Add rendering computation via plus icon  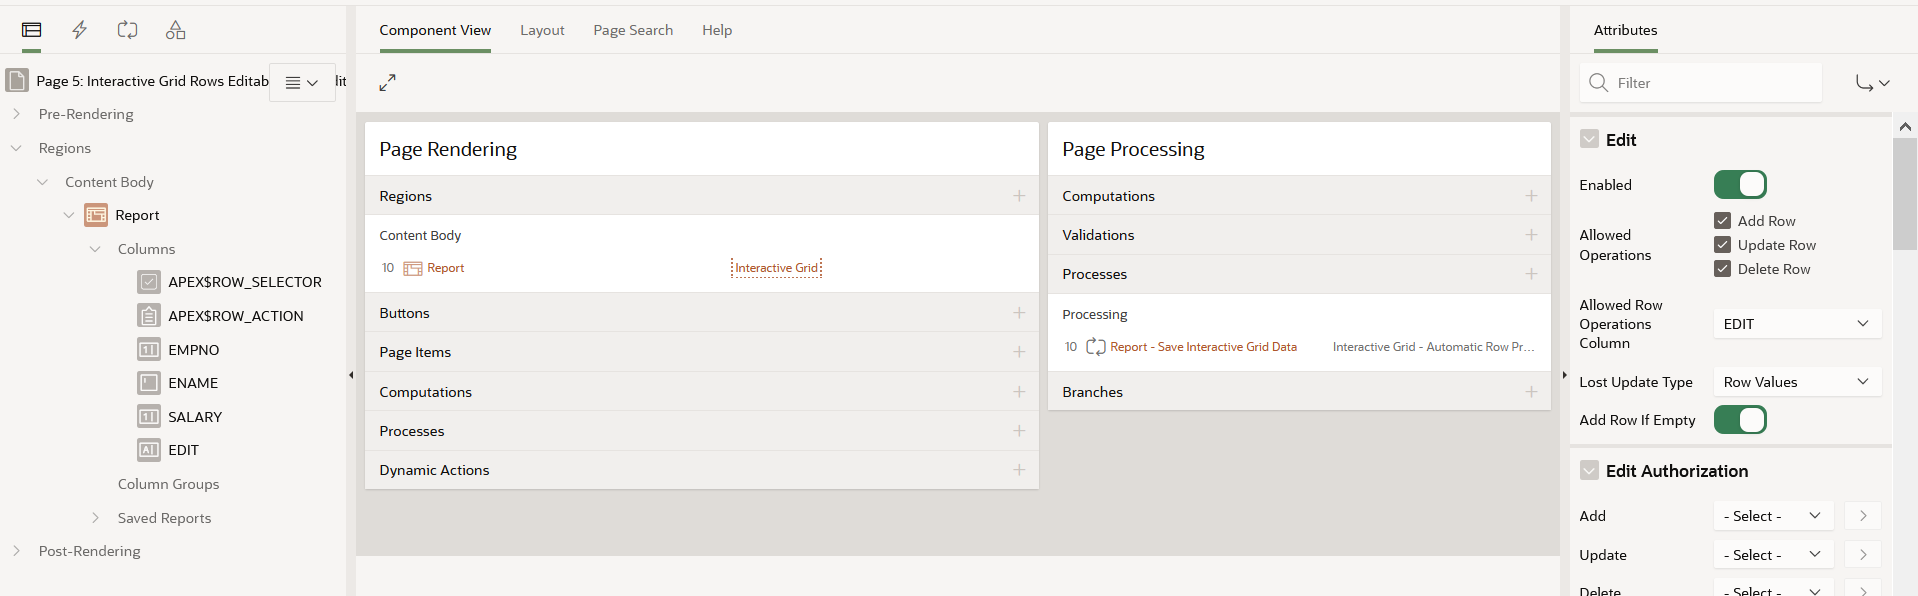tap(1019, 392)
